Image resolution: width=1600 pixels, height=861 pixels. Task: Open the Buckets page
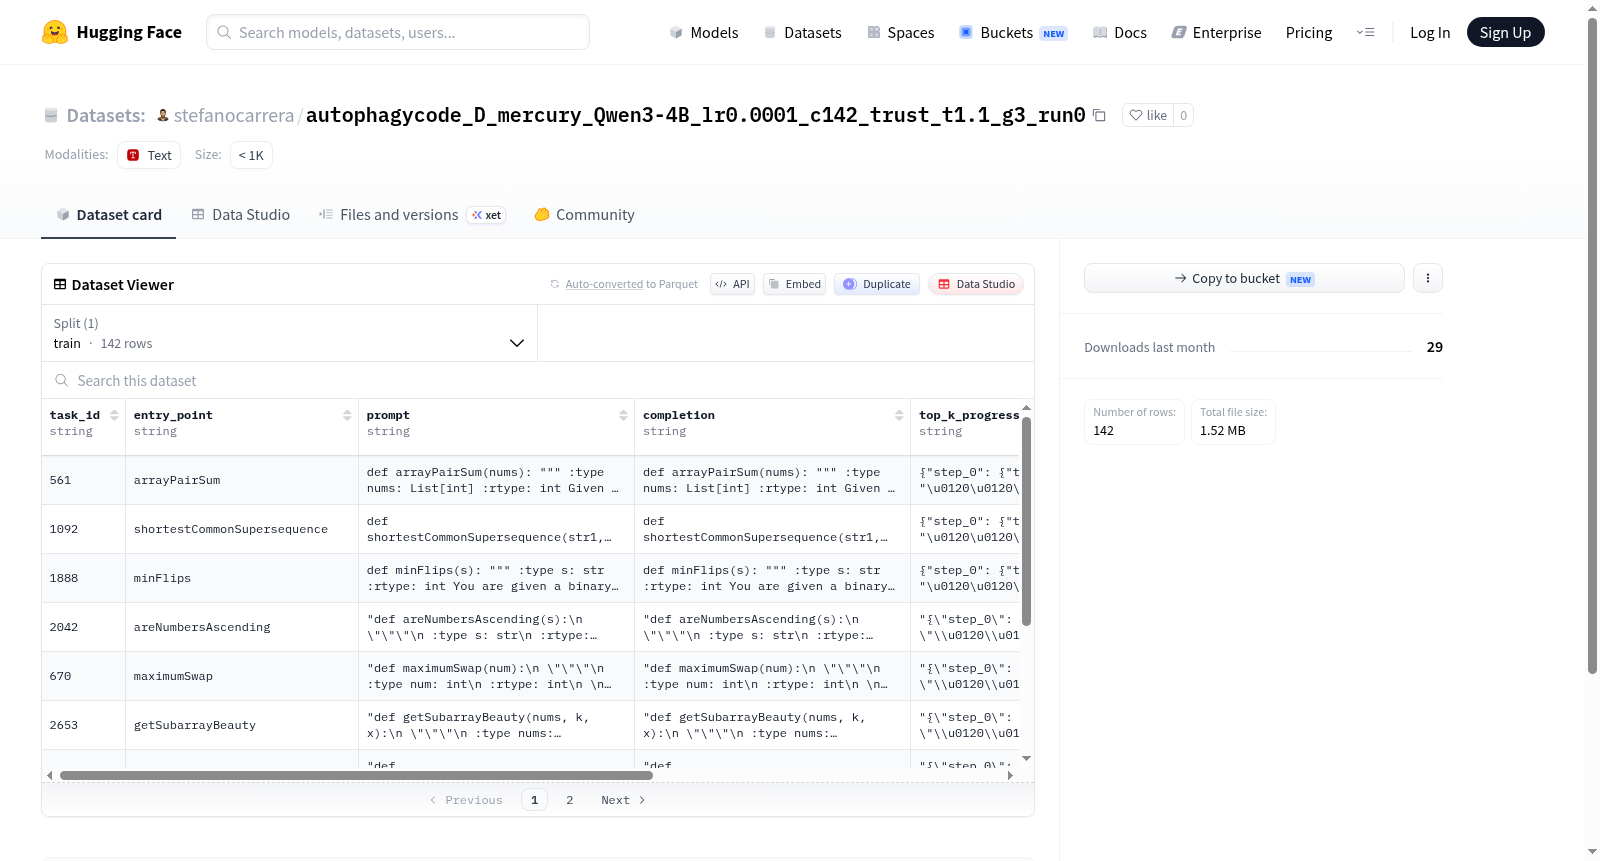(1013, 32)
